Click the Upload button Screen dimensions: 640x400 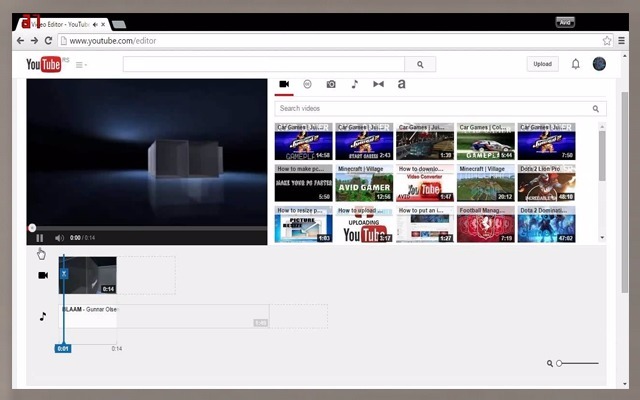point(542,64)
